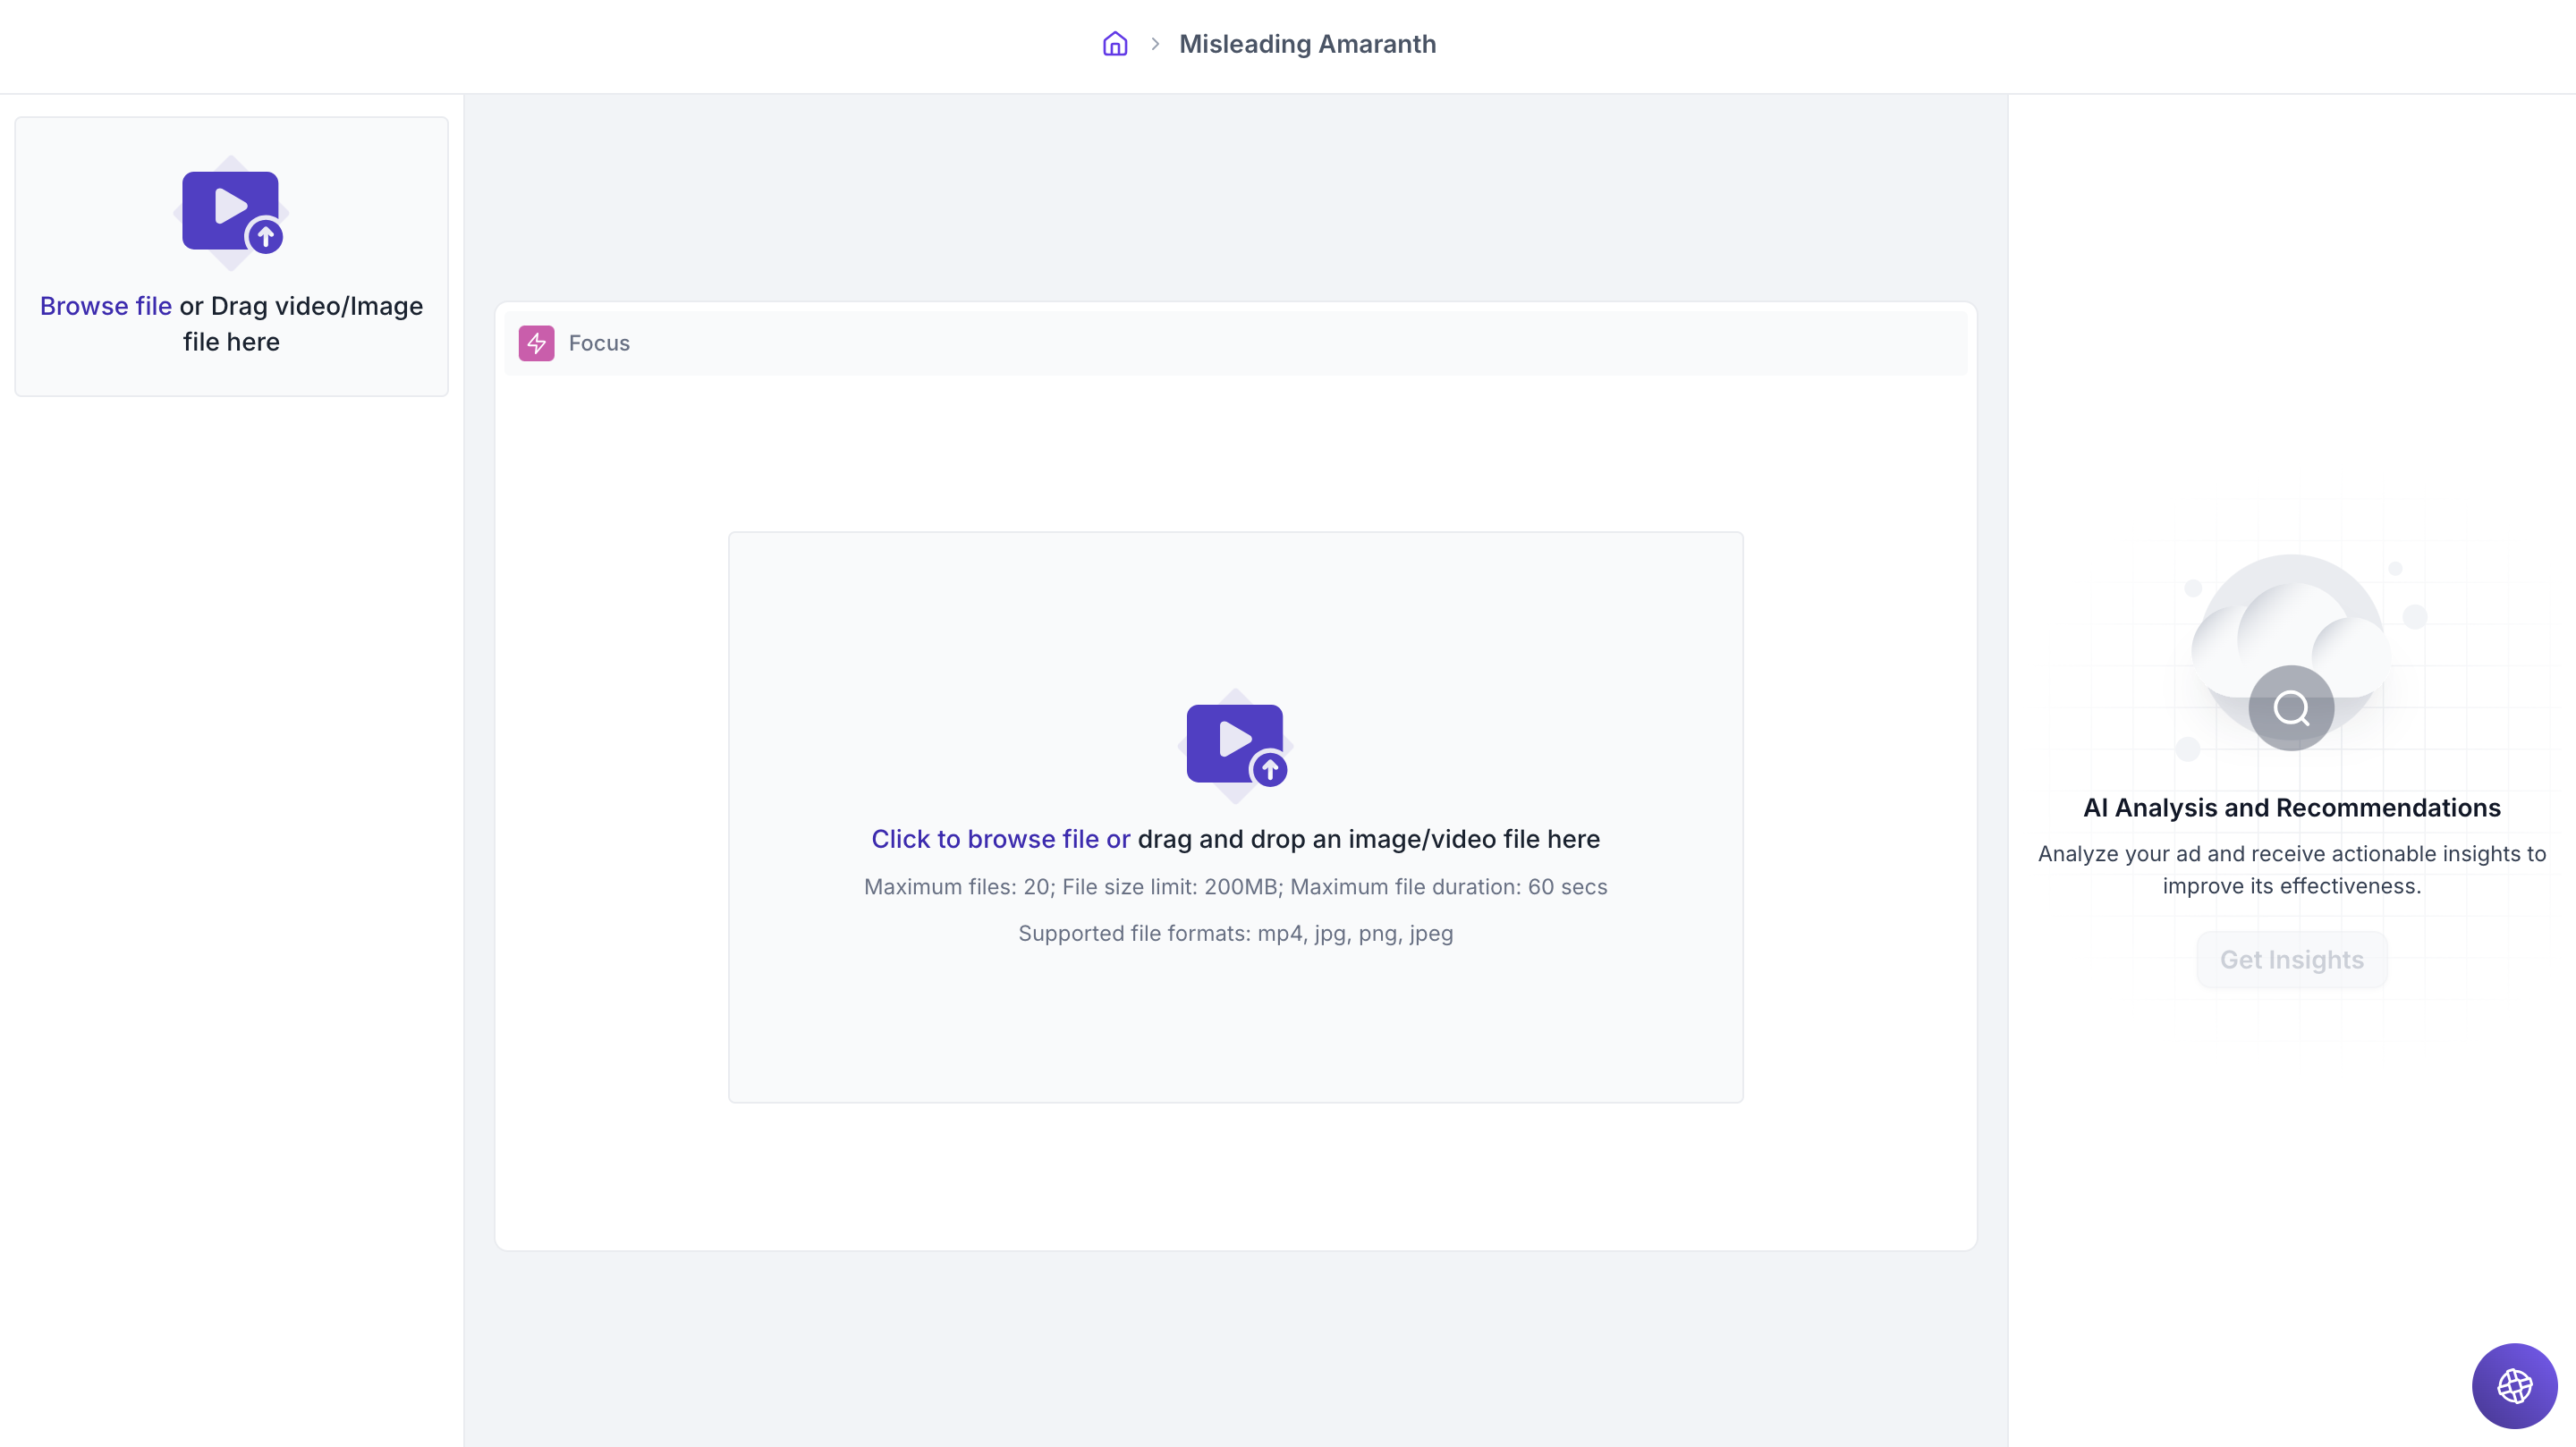
Task: Click the 'Analyze your ad' description text
Action: click(2291, 870)
